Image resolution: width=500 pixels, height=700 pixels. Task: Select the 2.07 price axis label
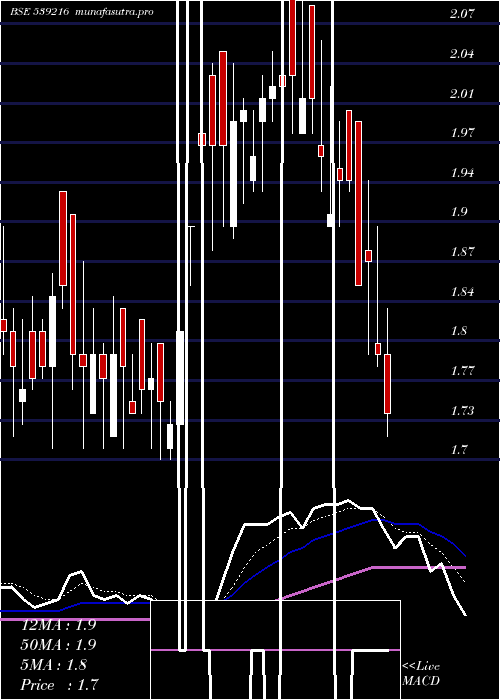pyautogui.click(x=462, y=14)
